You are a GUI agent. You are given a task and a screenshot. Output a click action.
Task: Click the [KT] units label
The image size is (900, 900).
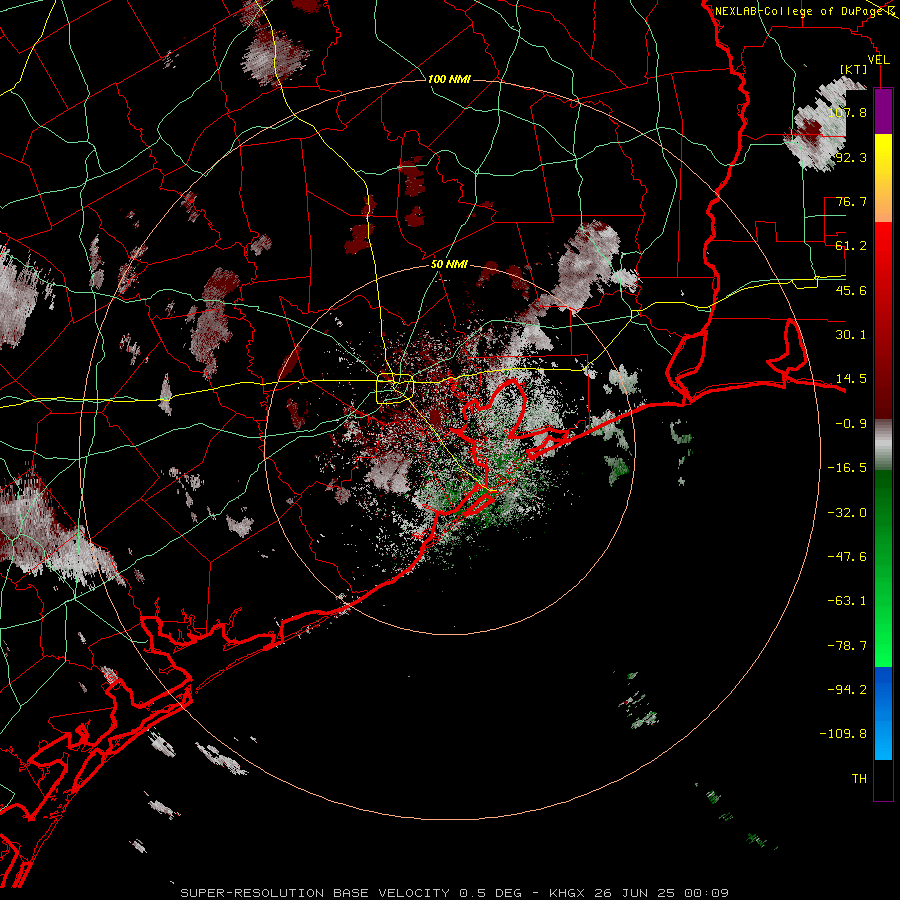tap(854, 69)
